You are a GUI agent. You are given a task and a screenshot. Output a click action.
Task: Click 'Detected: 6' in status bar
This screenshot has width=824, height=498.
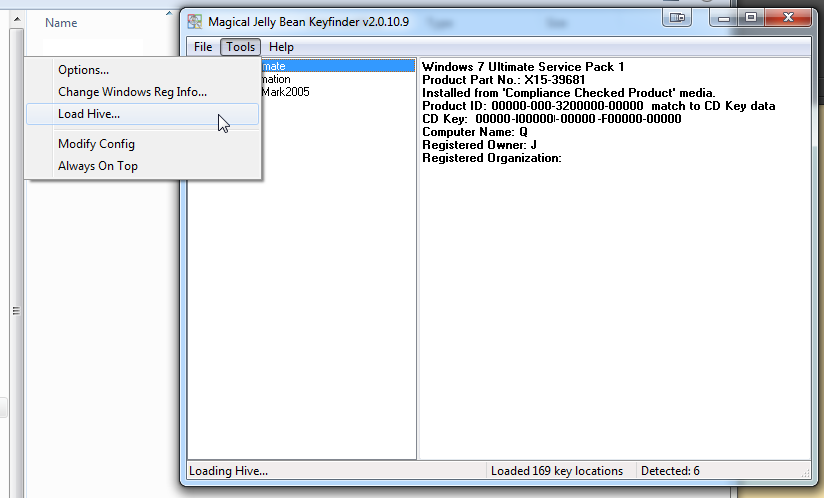coord(670,471)
